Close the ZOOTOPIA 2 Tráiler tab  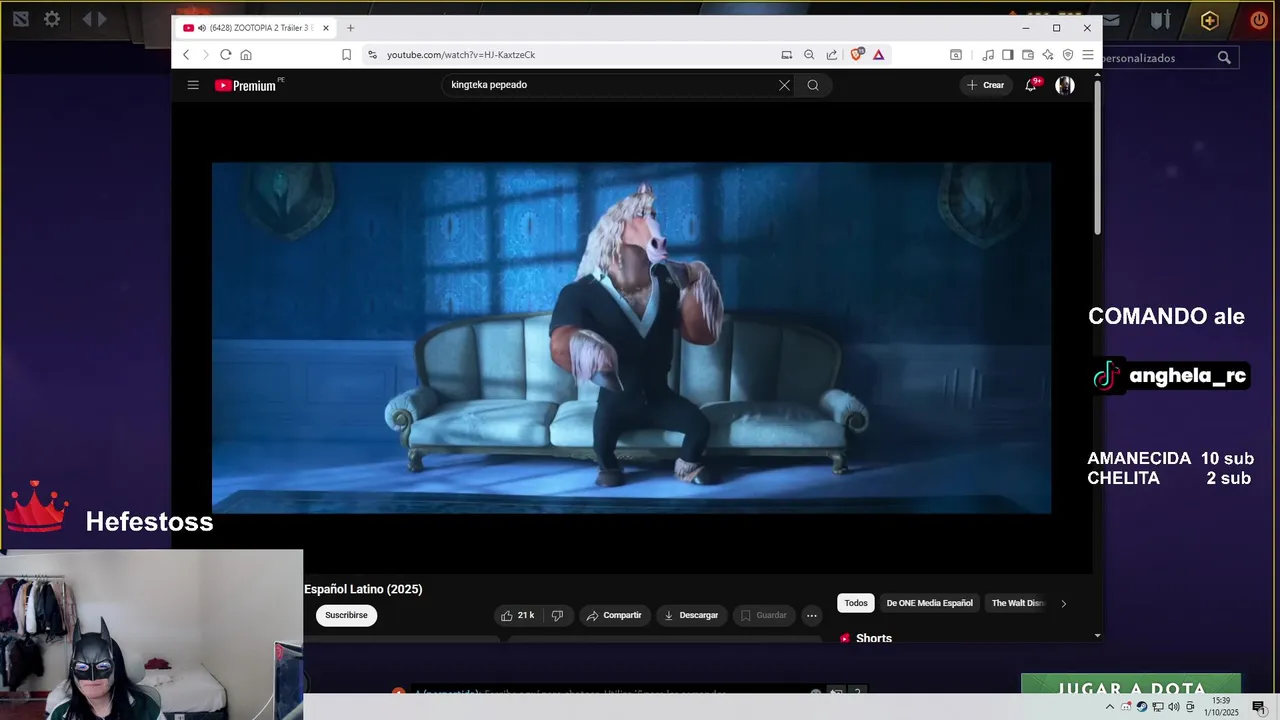coord(326,28)
